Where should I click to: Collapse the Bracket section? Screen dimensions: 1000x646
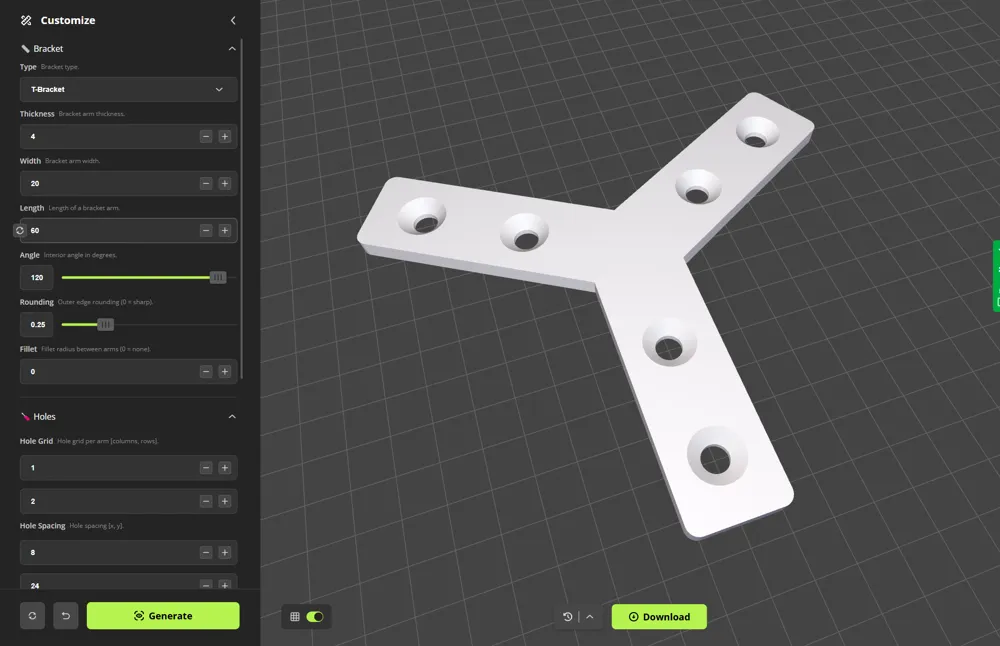pos(232,48)
